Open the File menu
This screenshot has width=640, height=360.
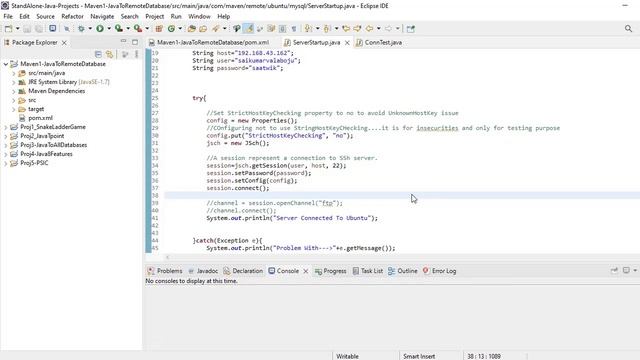[8, 16]
